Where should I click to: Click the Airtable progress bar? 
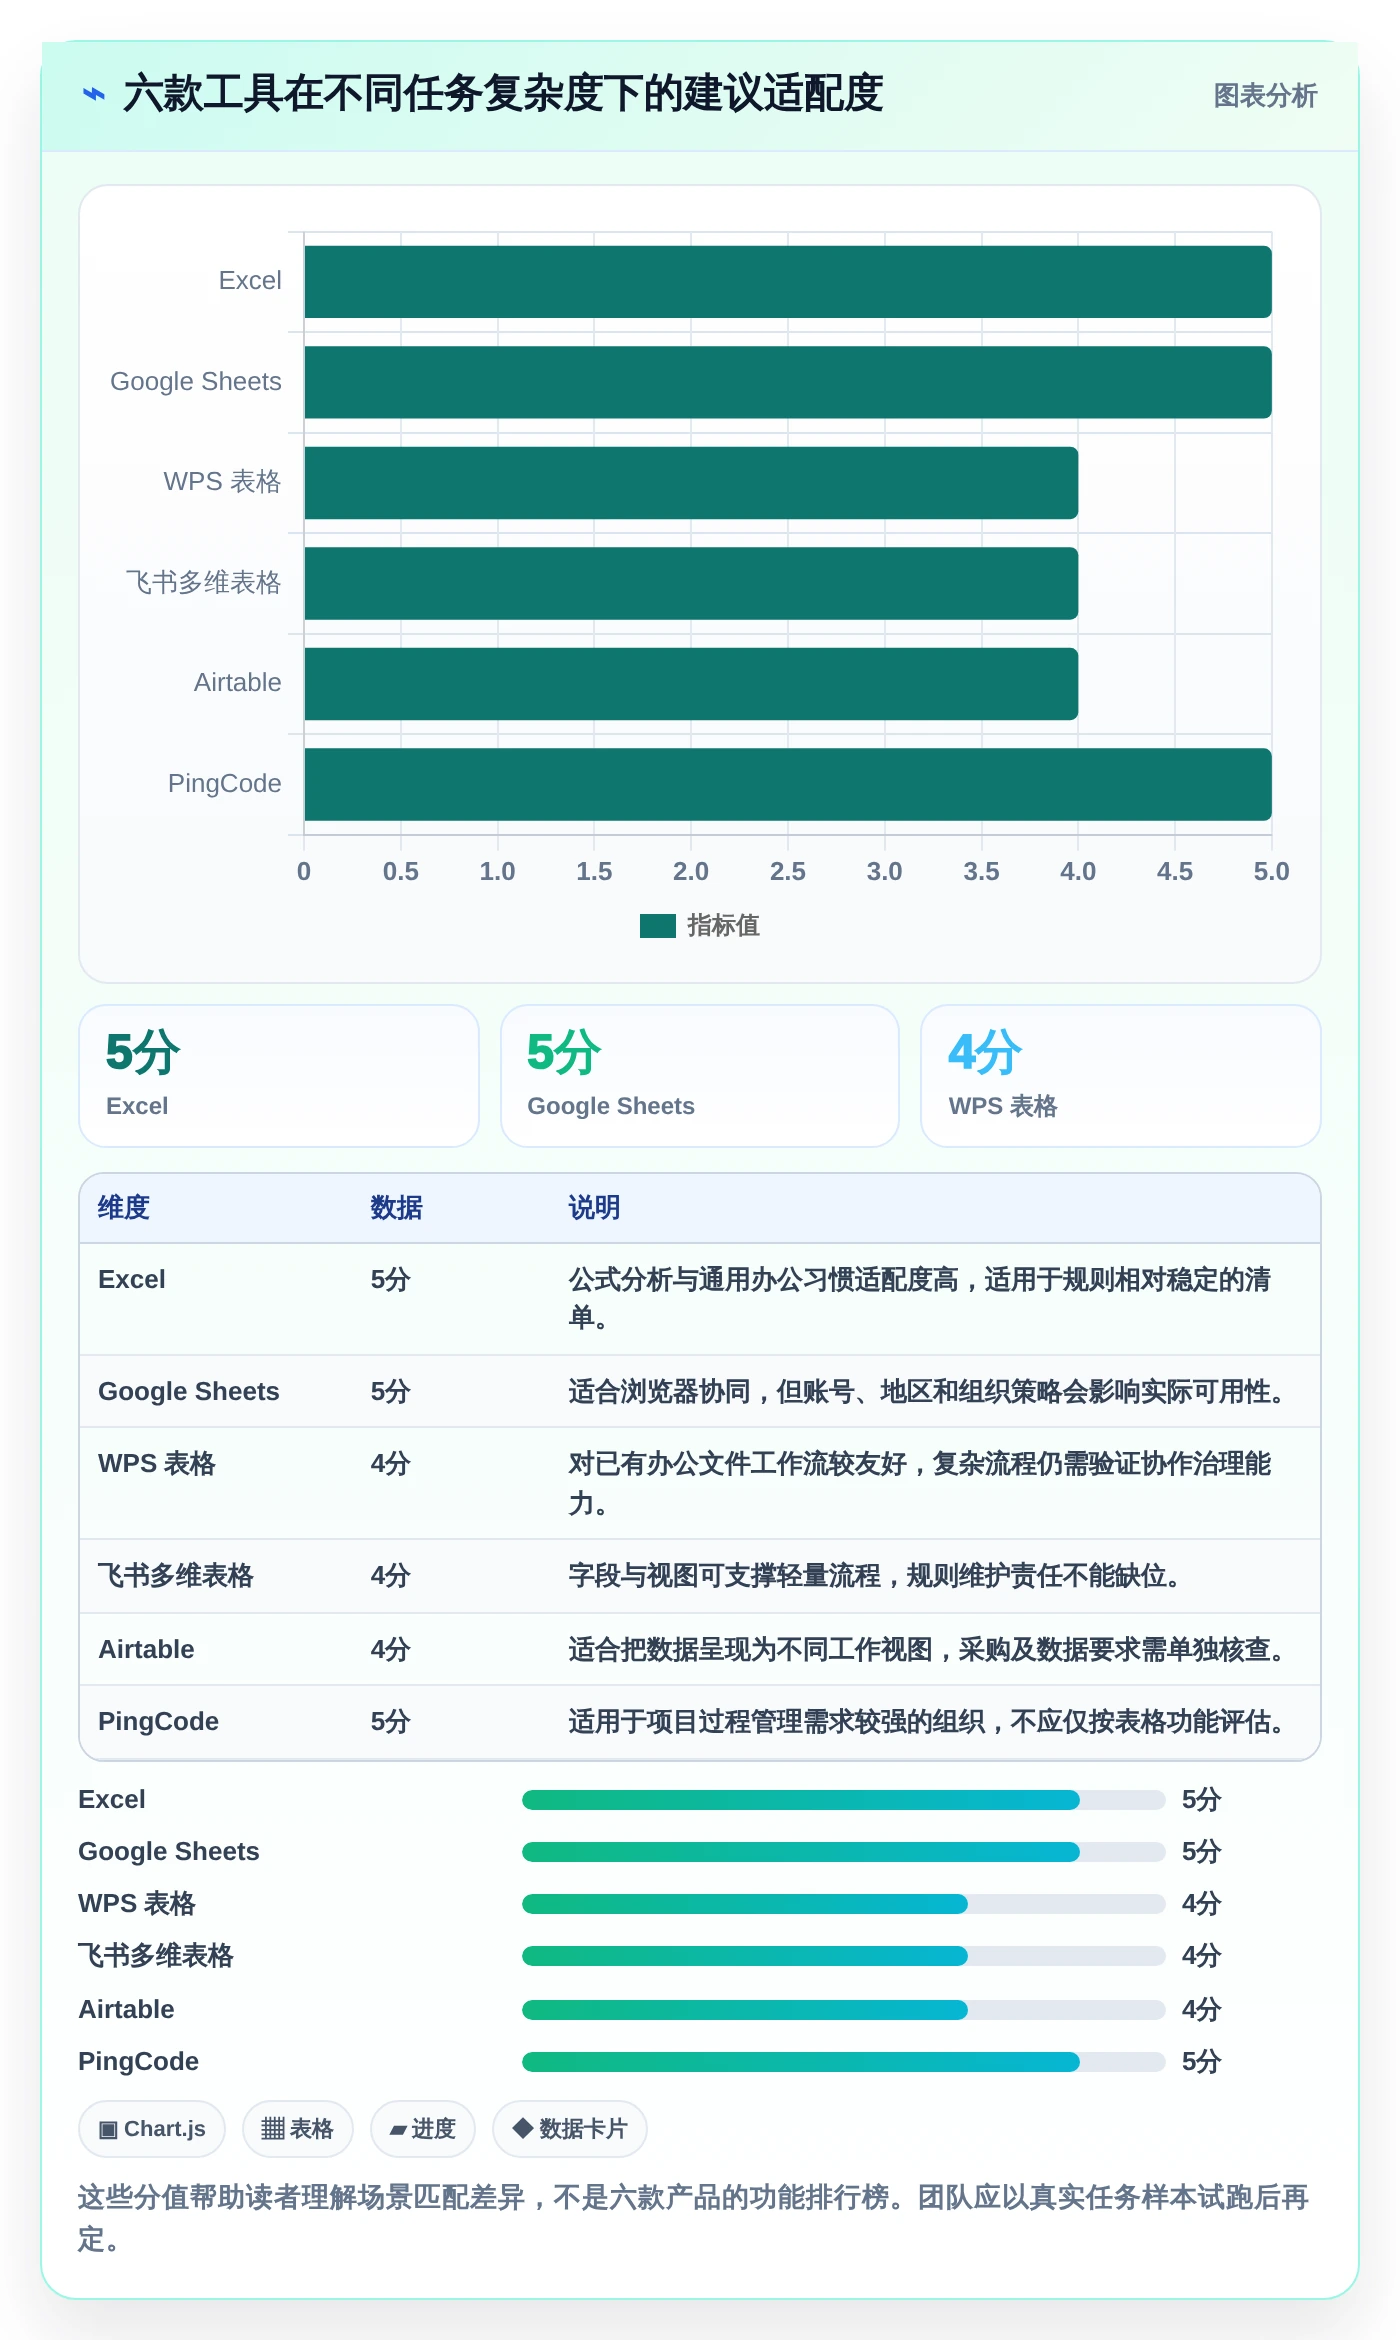click(844, 2010)
